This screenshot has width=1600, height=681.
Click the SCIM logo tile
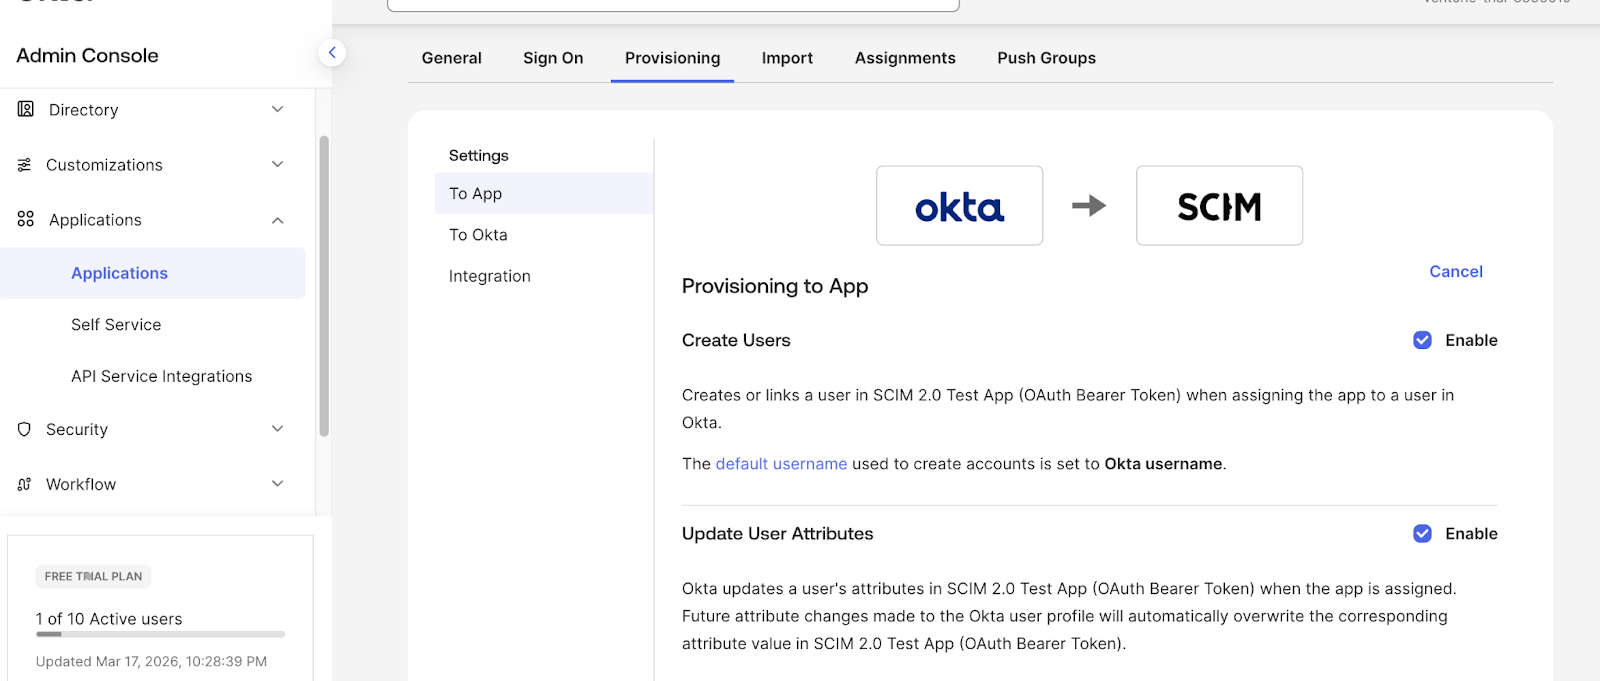tap(1219, 206)
